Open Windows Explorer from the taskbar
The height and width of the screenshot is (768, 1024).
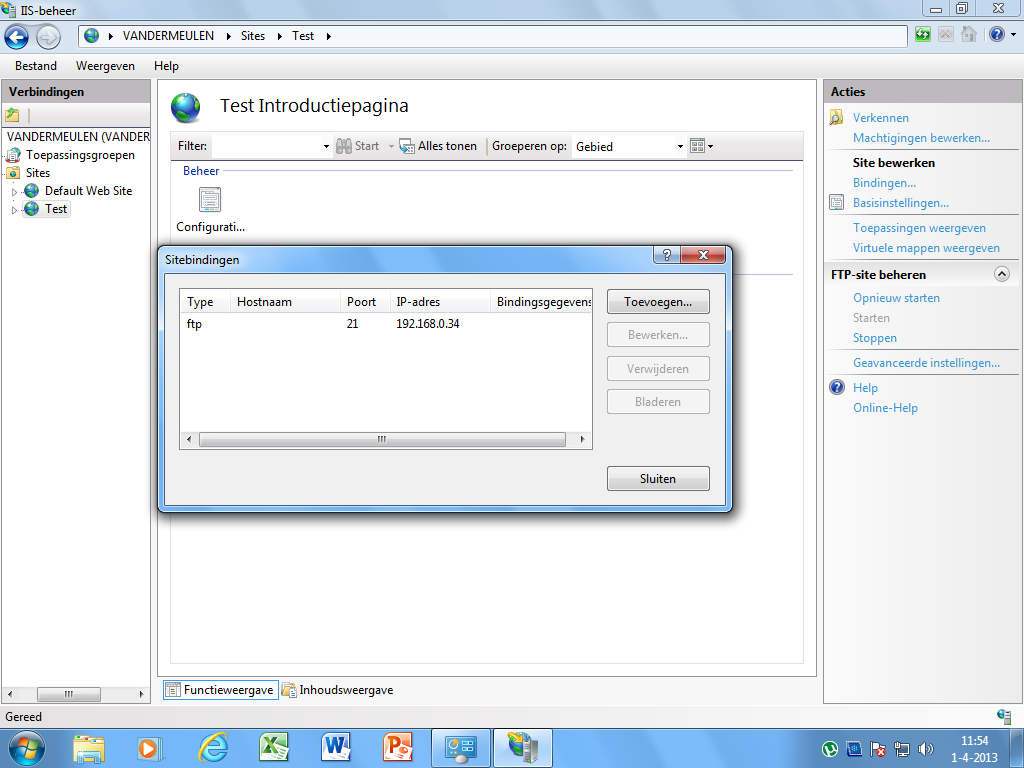pyautogui.click(x=89, y=748)
